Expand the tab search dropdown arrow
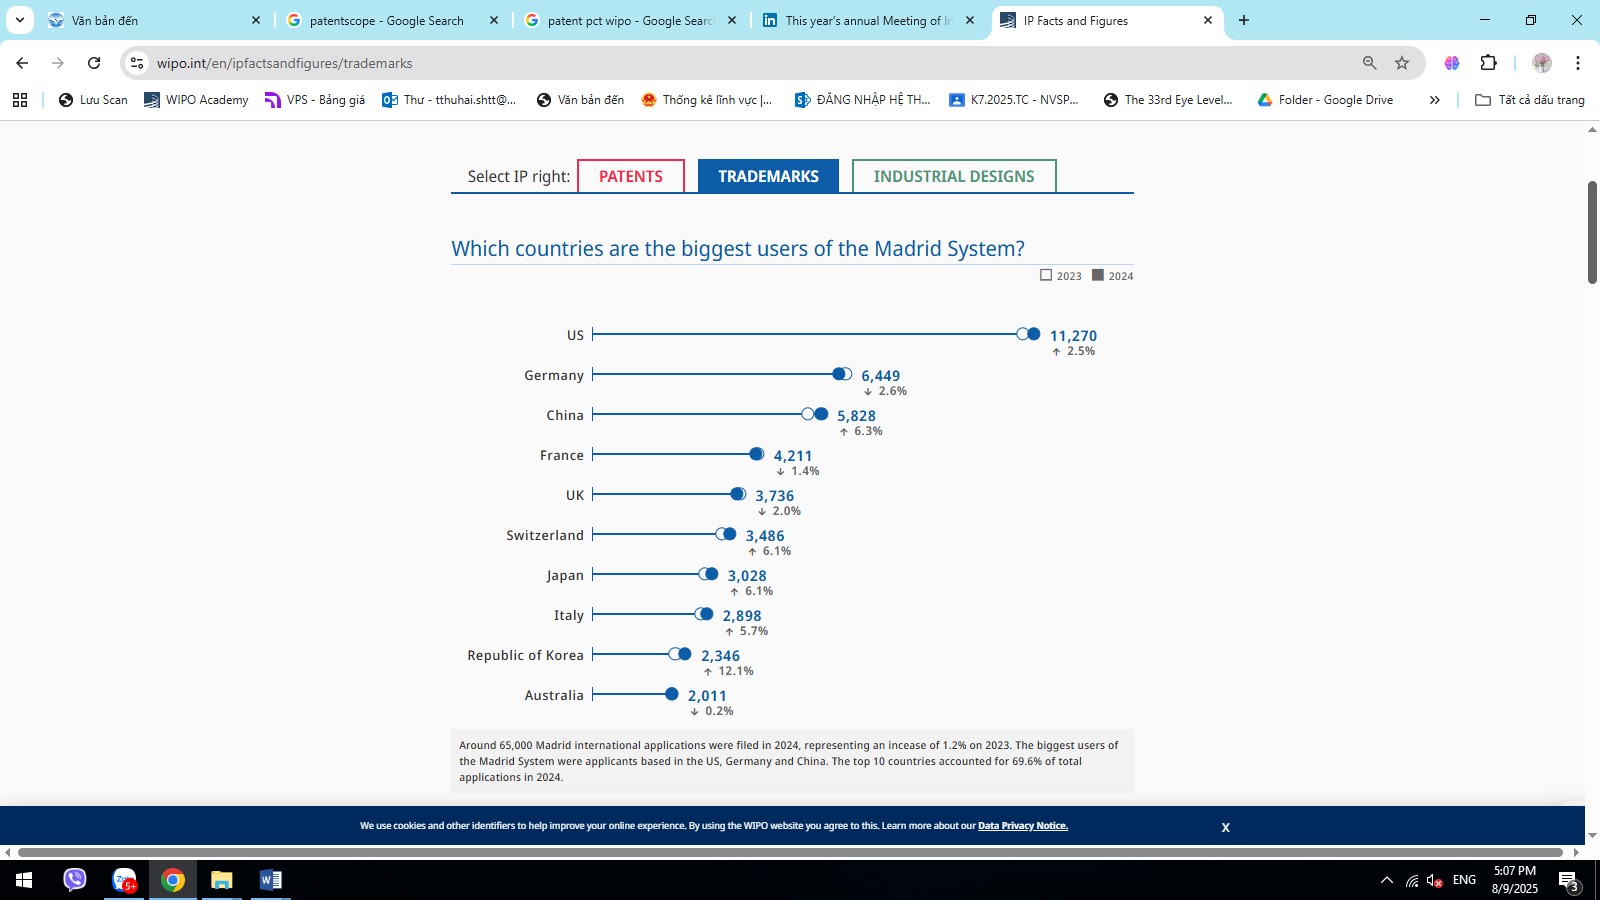Screen dimensions: 1600x900 [19, 20]
